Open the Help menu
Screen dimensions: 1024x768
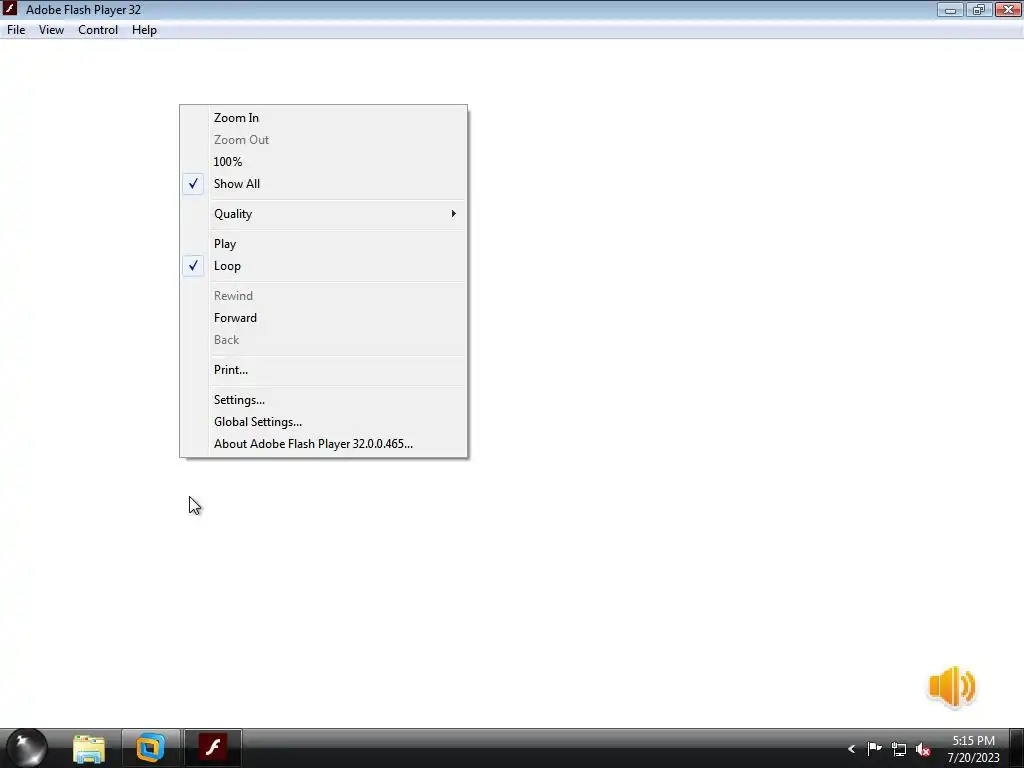pyautogui.click(x=144, y=30)
